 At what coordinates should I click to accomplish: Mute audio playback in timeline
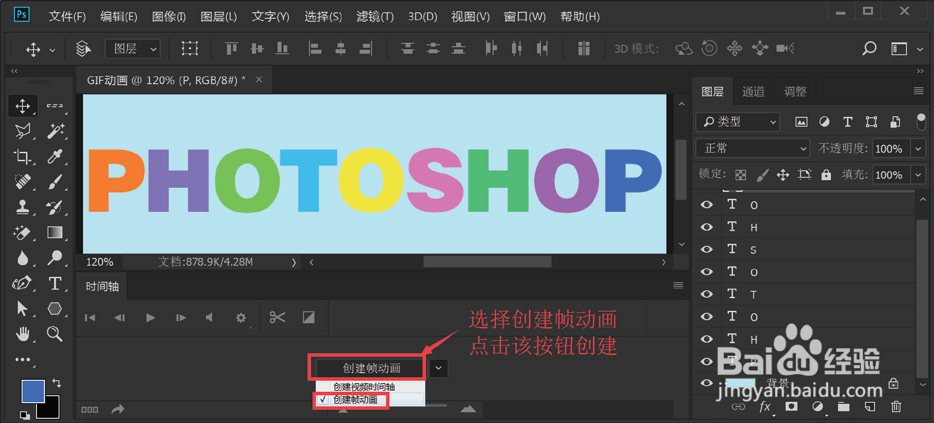pos(209,318)
